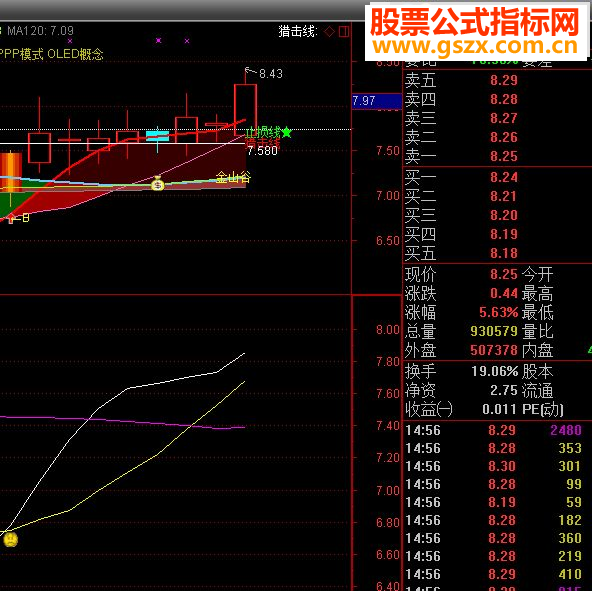
Task: Click the blue 7.97 price tag on the axis
Action: [376, 101]
